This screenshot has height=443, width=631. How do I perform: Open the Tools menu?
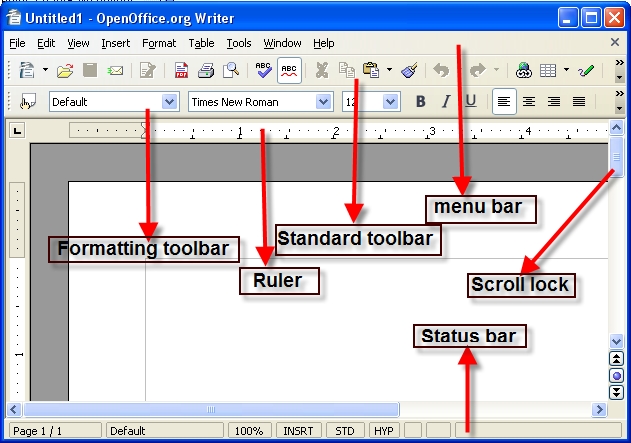(239, 43)
